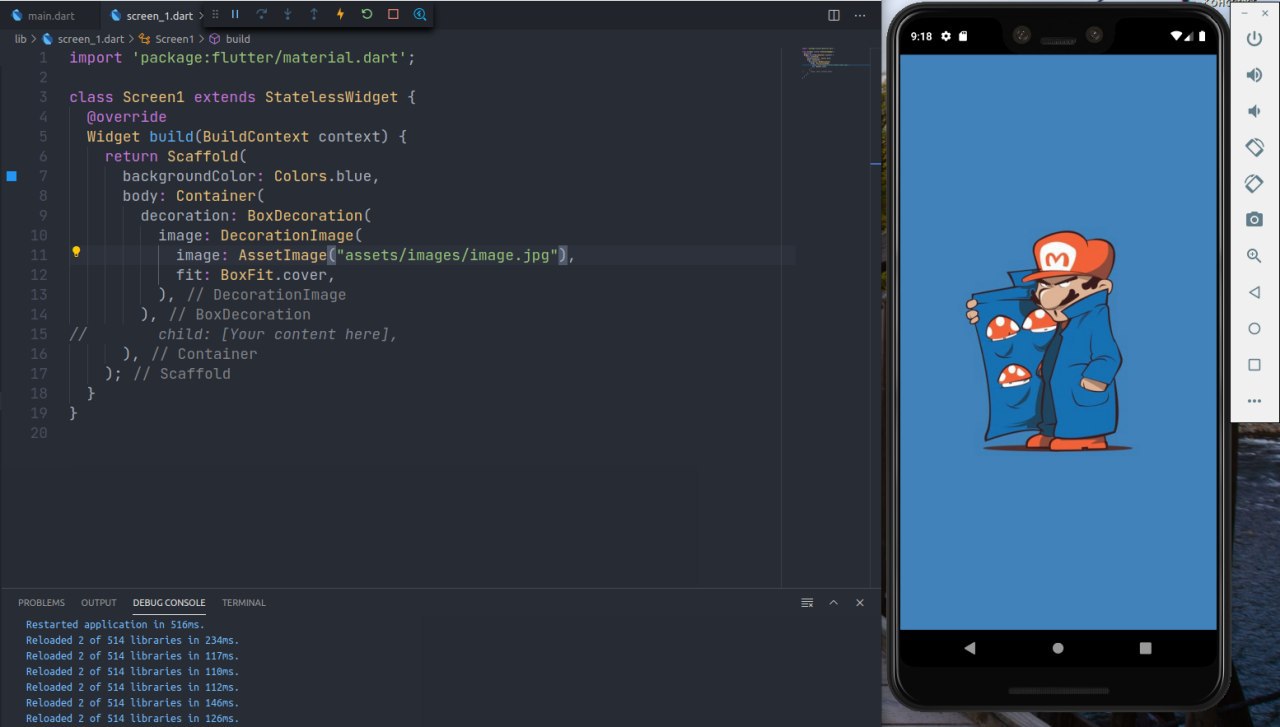Close the emulator toolbar window
Screen dimensions: 1280x727
point(1266,15)
